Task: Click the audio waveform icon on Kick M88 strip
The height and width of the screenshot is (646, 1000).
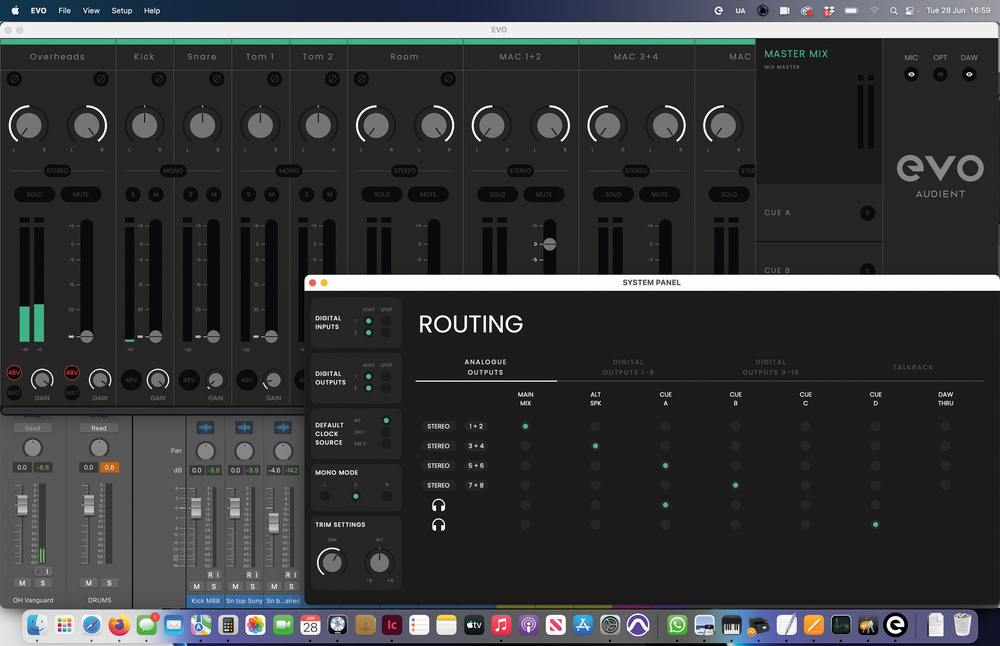Action: [206, 428]
